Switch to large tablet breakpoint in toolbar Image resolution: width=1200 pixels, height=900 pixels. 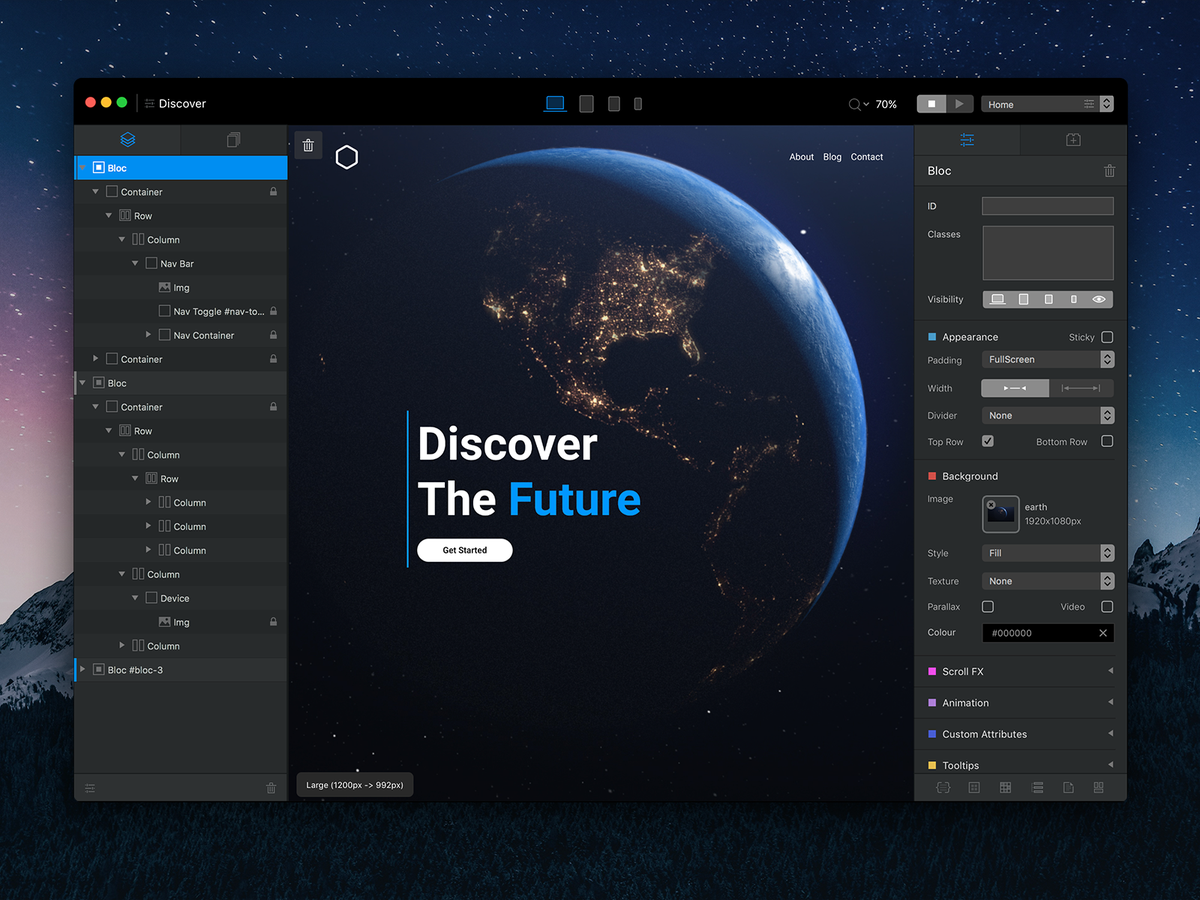point(587,104)
